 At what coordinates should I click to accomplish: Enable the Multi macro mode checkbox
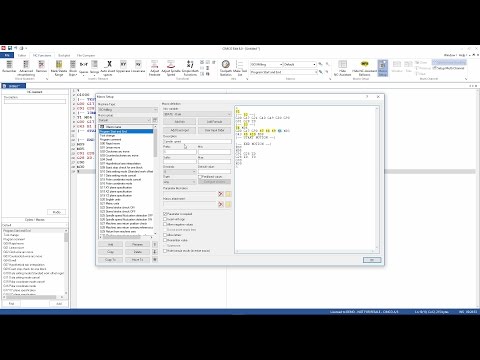[165, 251]
